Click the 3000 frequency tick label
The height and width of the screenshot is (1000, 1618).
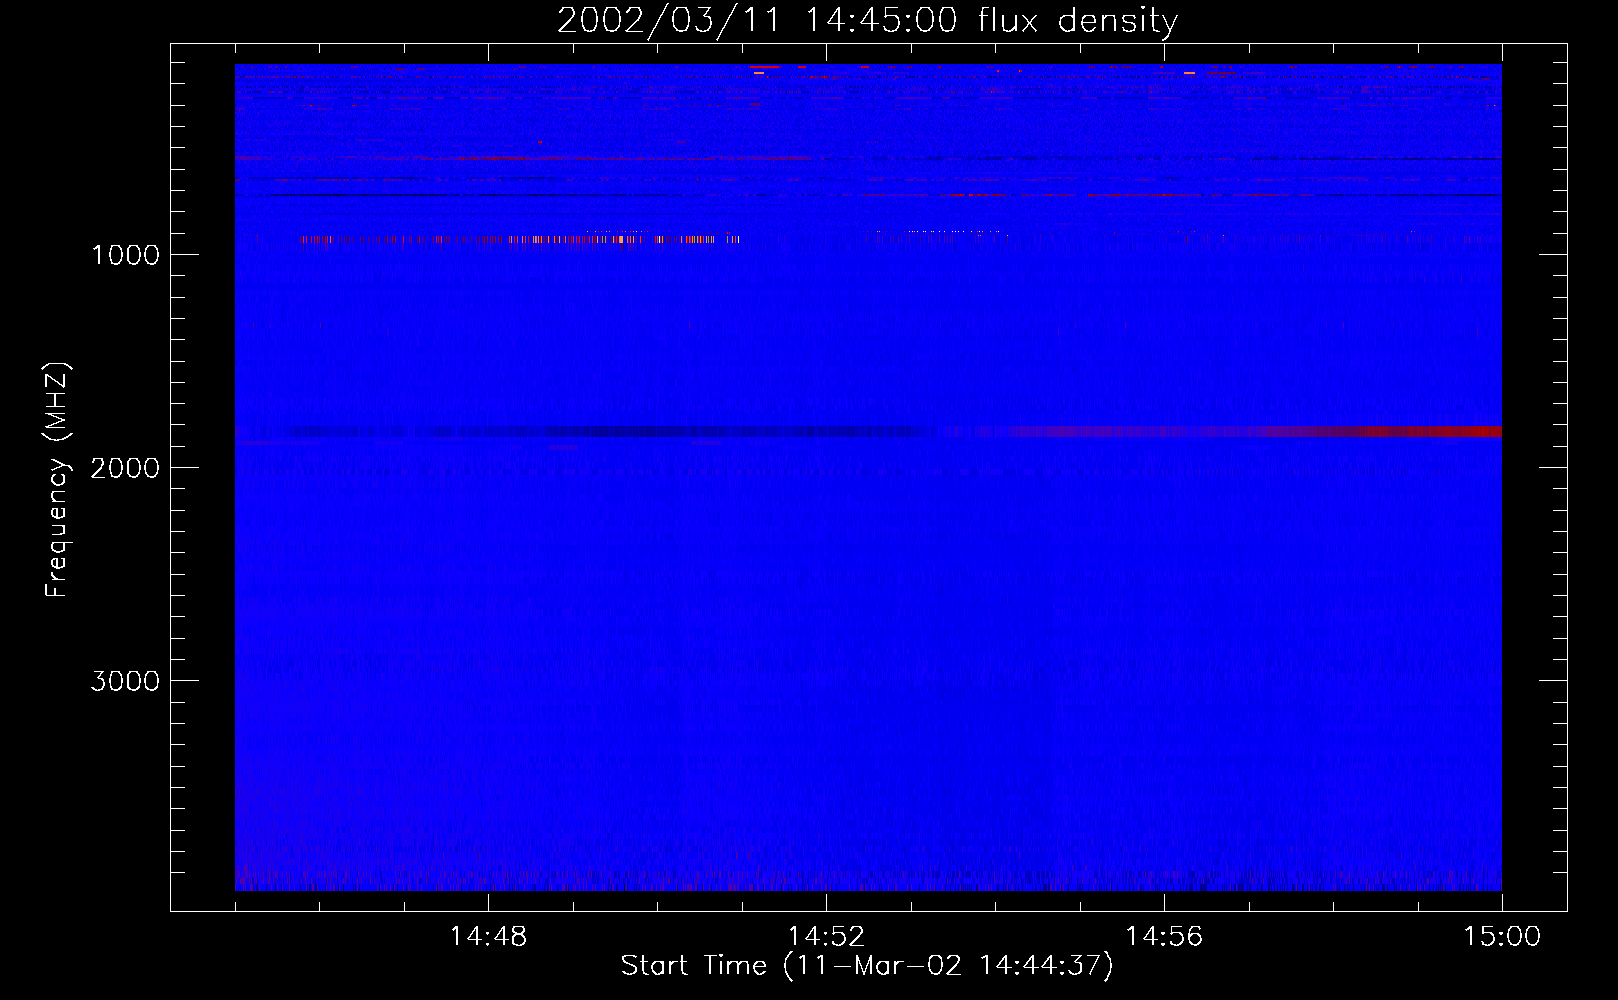[x=125, y=681]
